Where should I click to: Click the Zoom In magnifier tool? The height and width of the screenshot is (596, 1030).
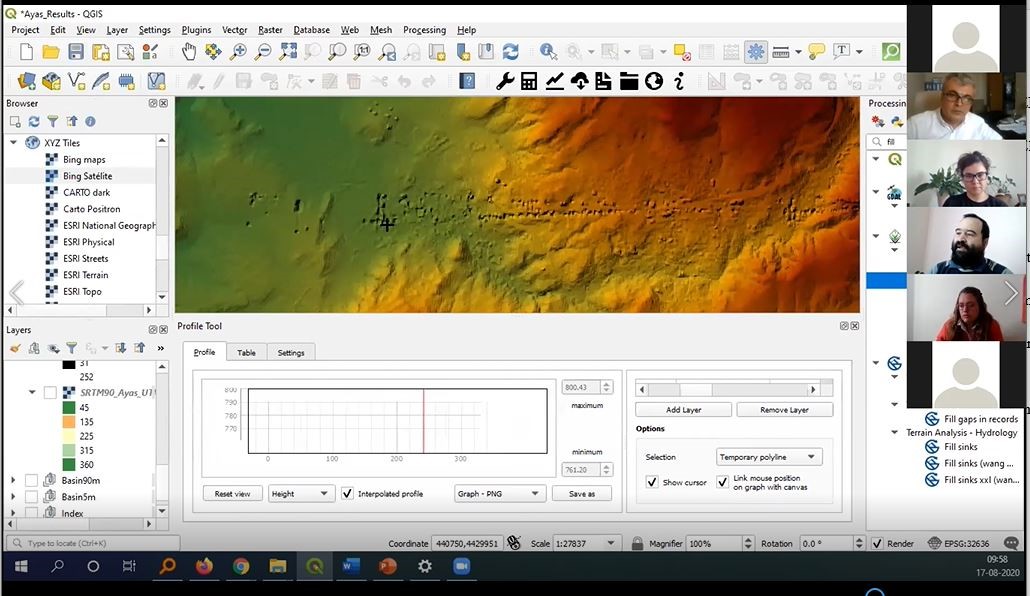pyautogui.click(x=239, y=52)
